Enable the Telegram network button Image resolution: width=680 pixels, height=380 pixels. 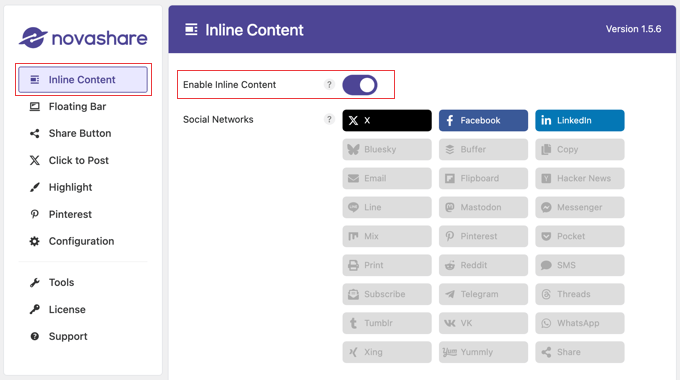click(483, 294)
